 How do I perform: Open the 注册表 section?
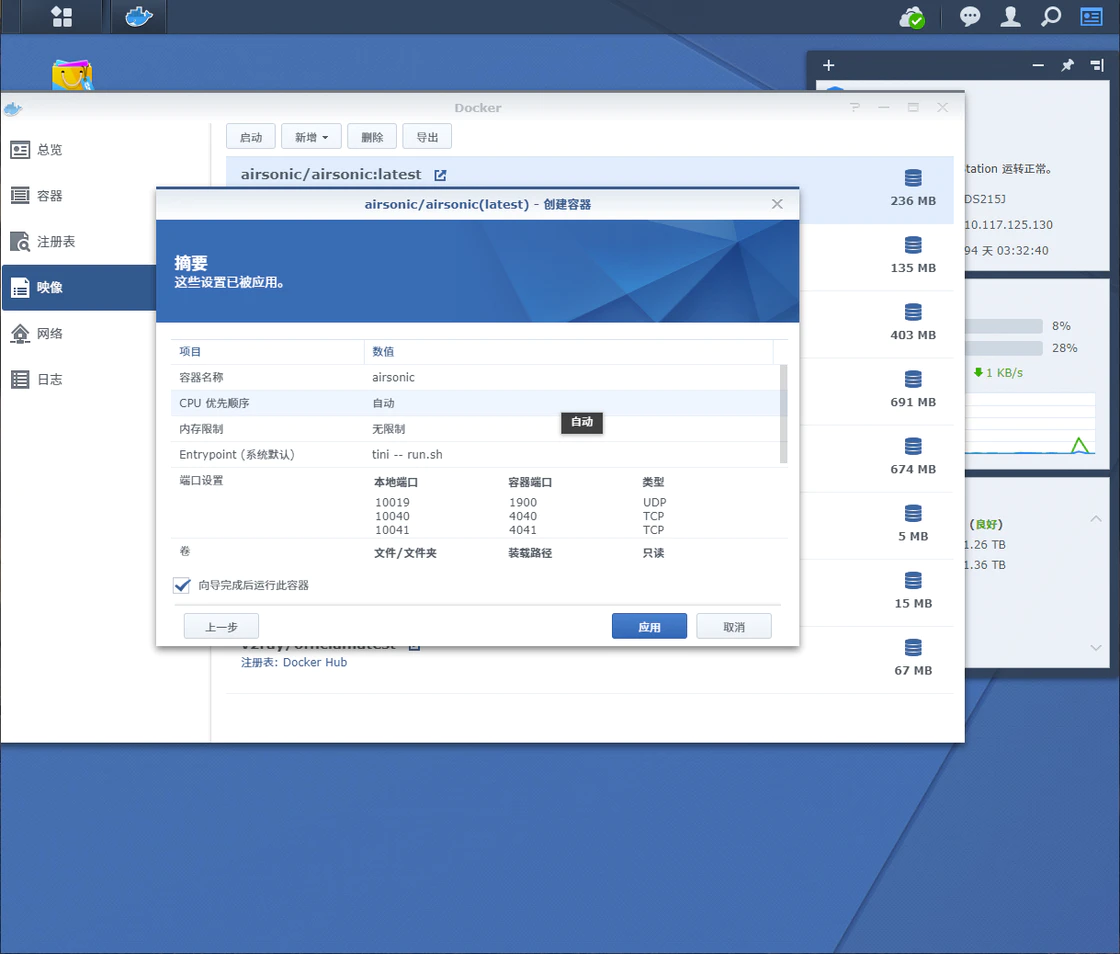[56, 242]
